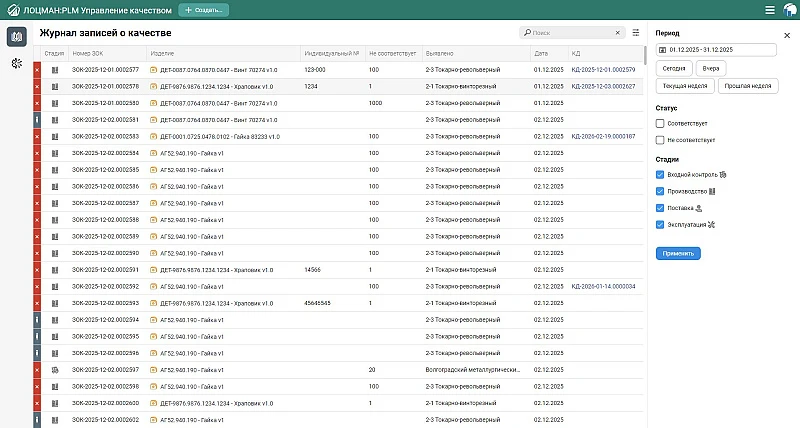Click product icon in row 0002580

(x=154, y=103)
